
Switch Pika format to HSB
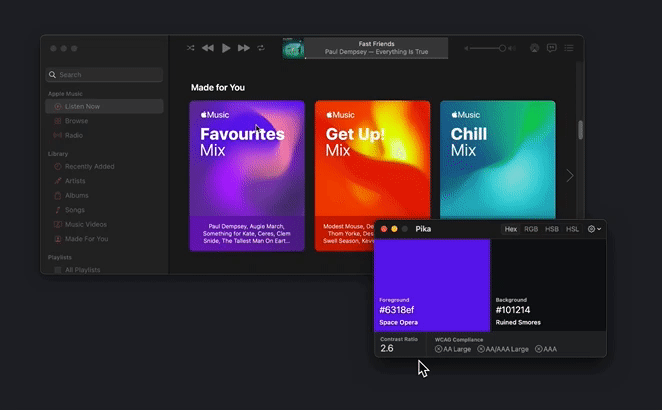(552, 229)
